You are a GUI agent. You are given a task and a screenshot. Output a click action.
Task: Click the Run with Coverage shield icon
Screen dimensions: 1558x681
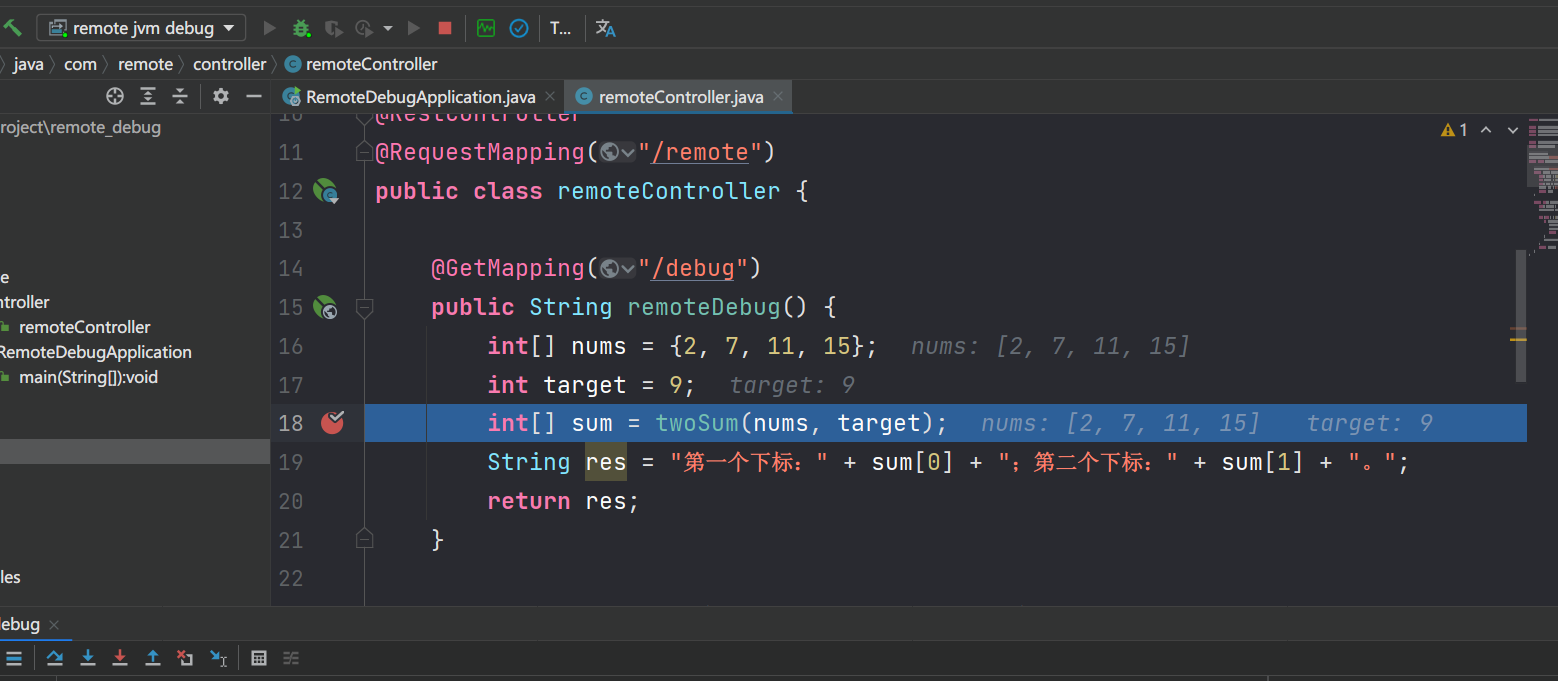333,28
